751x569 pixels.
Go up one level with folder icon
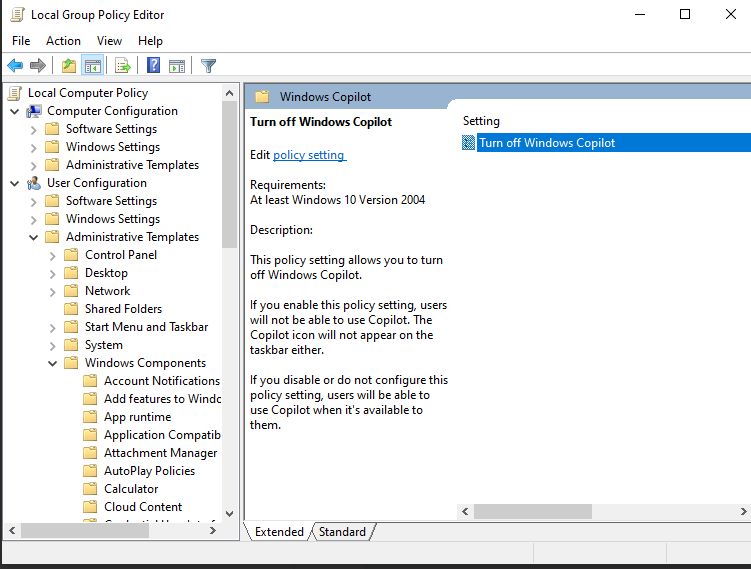coord(69,65)
